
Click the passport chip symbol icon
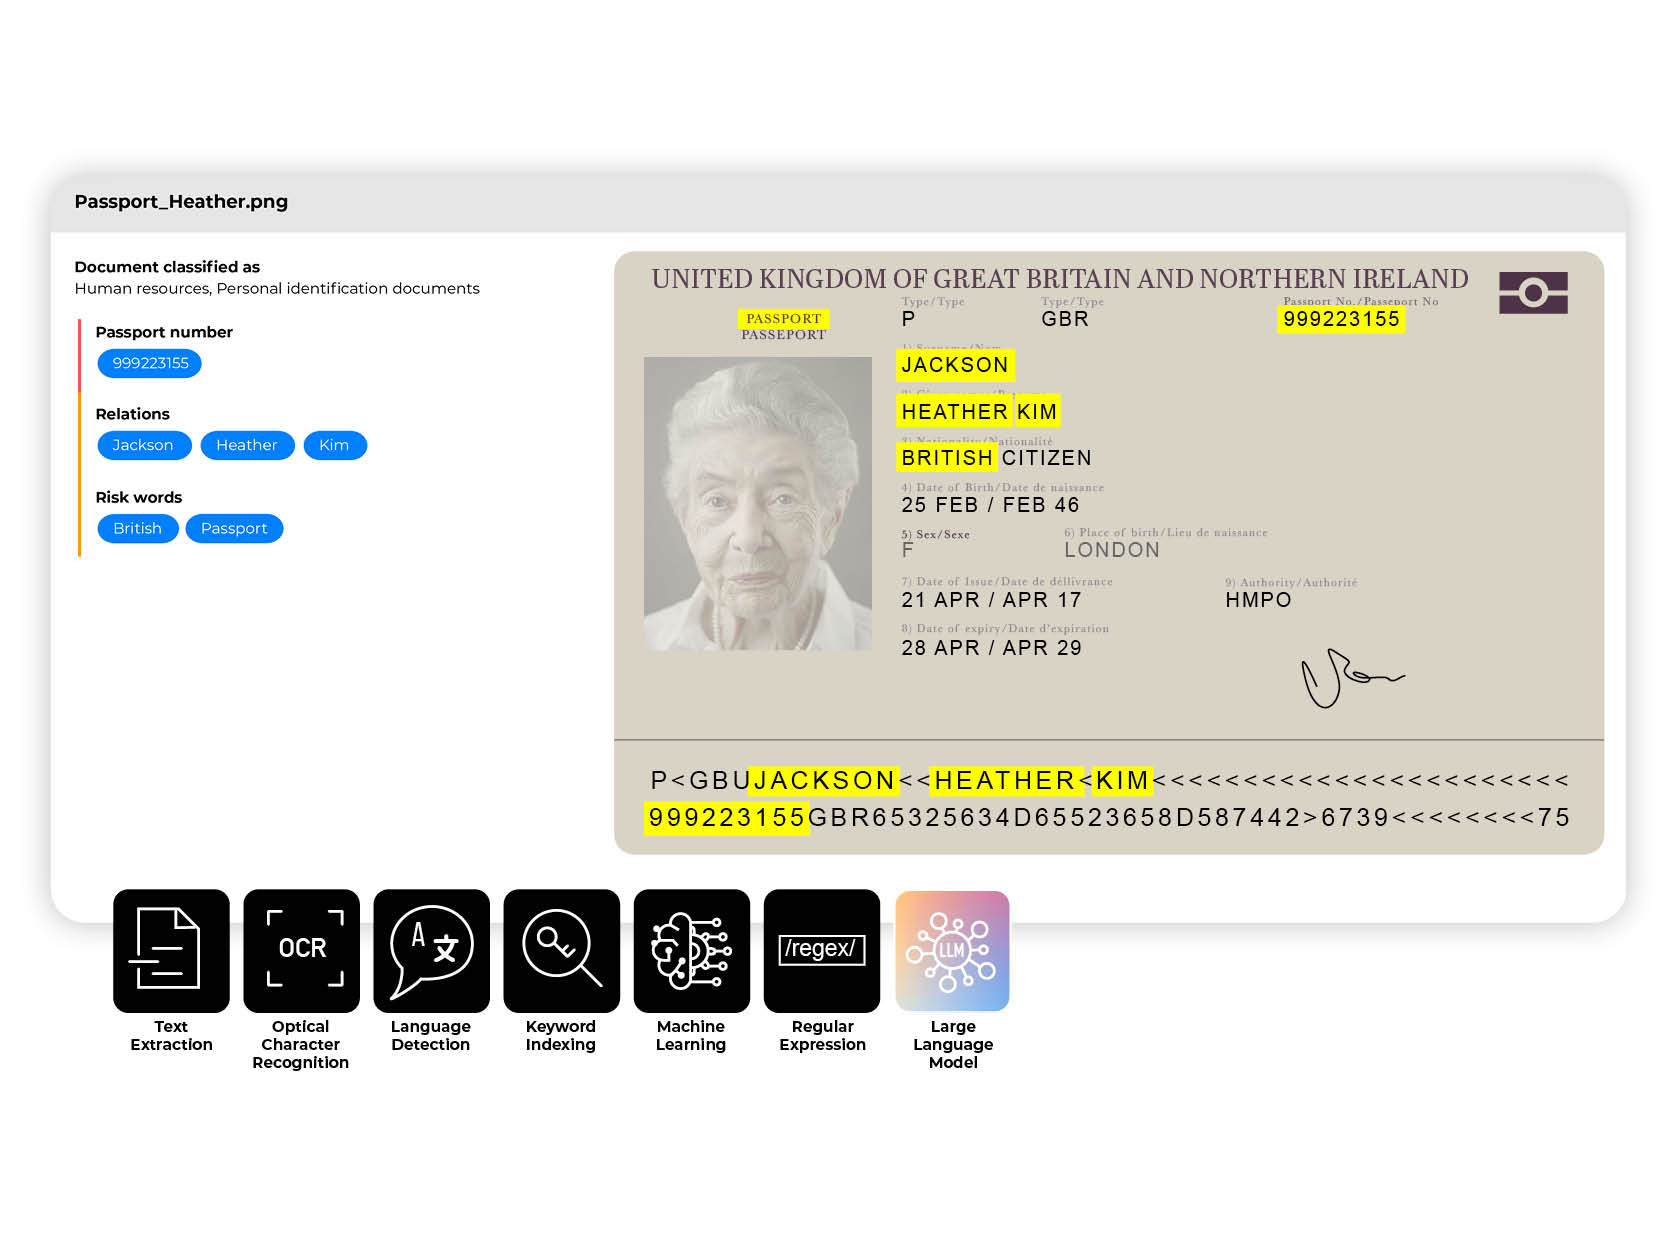[1532, 293]
